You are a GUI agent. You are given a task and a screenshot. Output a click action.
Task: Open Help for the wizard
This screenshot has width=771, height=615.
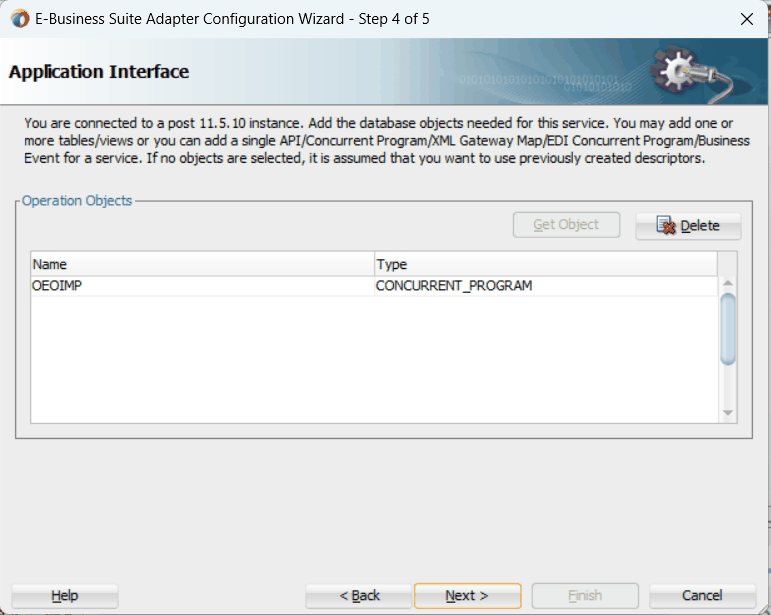[65, 596]
